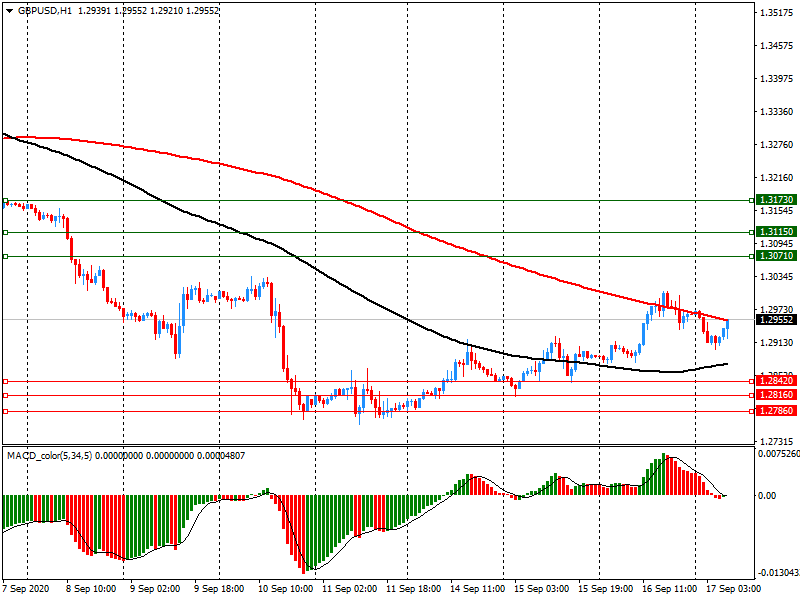Click the 1.33975 price axis value
The height and width of the screenshot is (600, 800).
(x=777, y=79)
